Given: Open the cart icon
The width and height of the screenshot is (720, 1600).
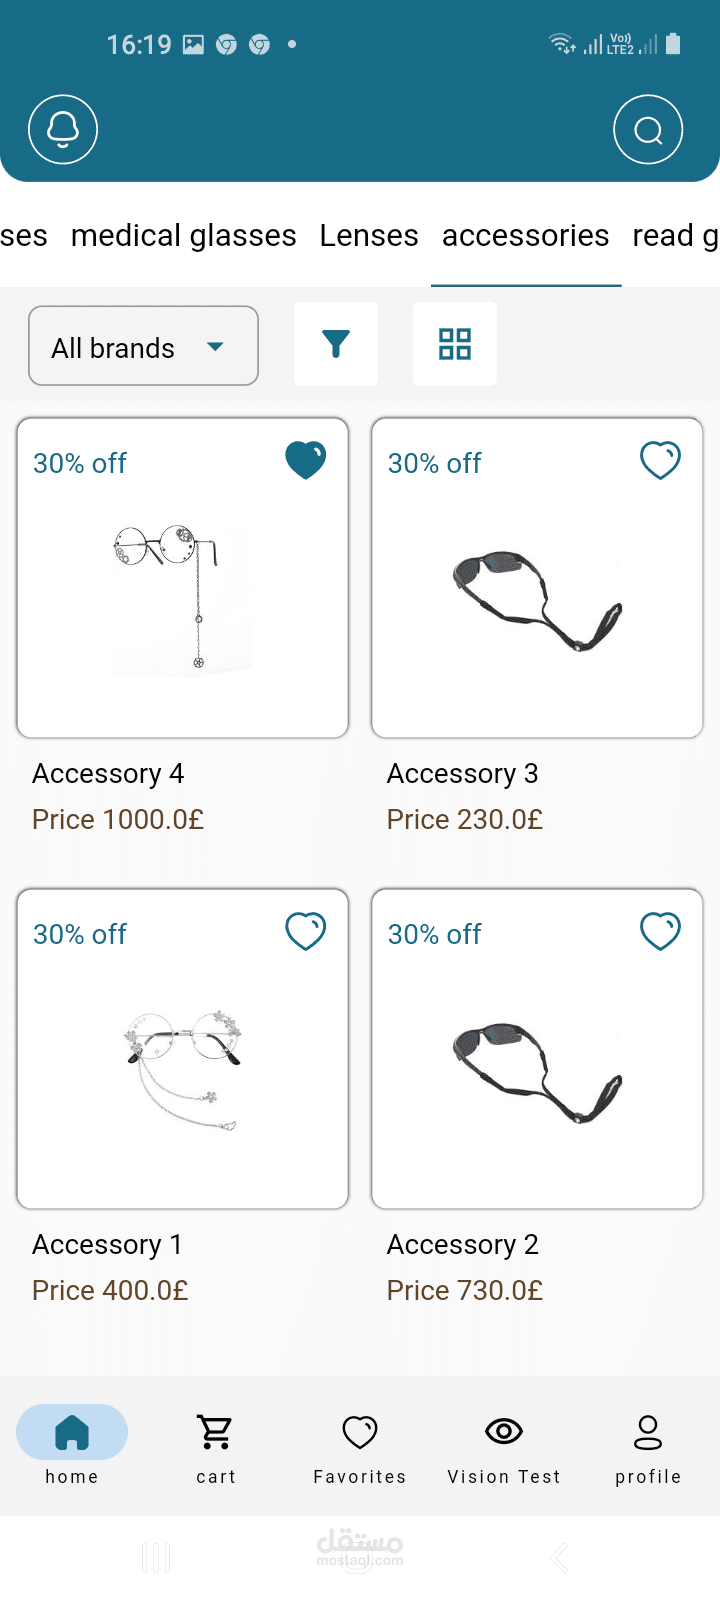Looking at the screenshot, I should tap(216, 1433).
